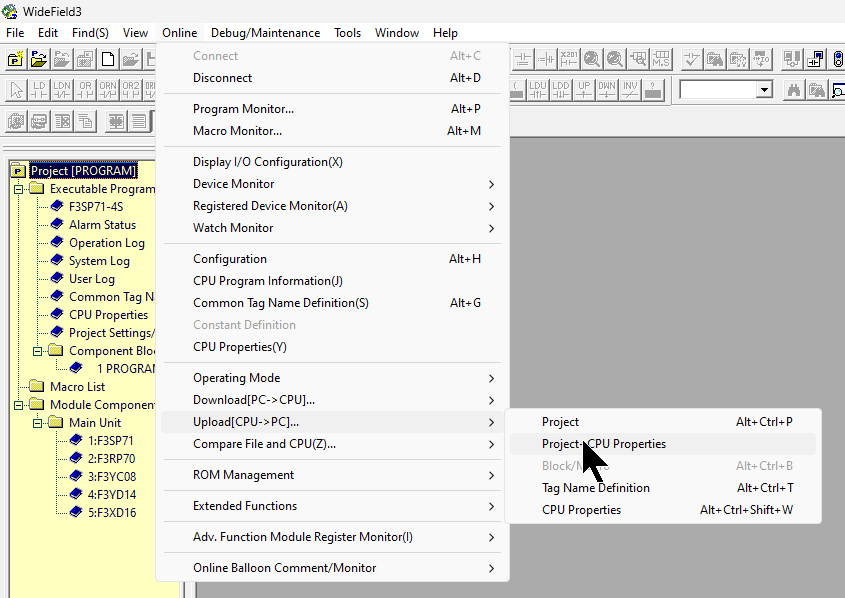Select the LDU rising-edge contact icon
845x598 pixels.
[537, 90]
